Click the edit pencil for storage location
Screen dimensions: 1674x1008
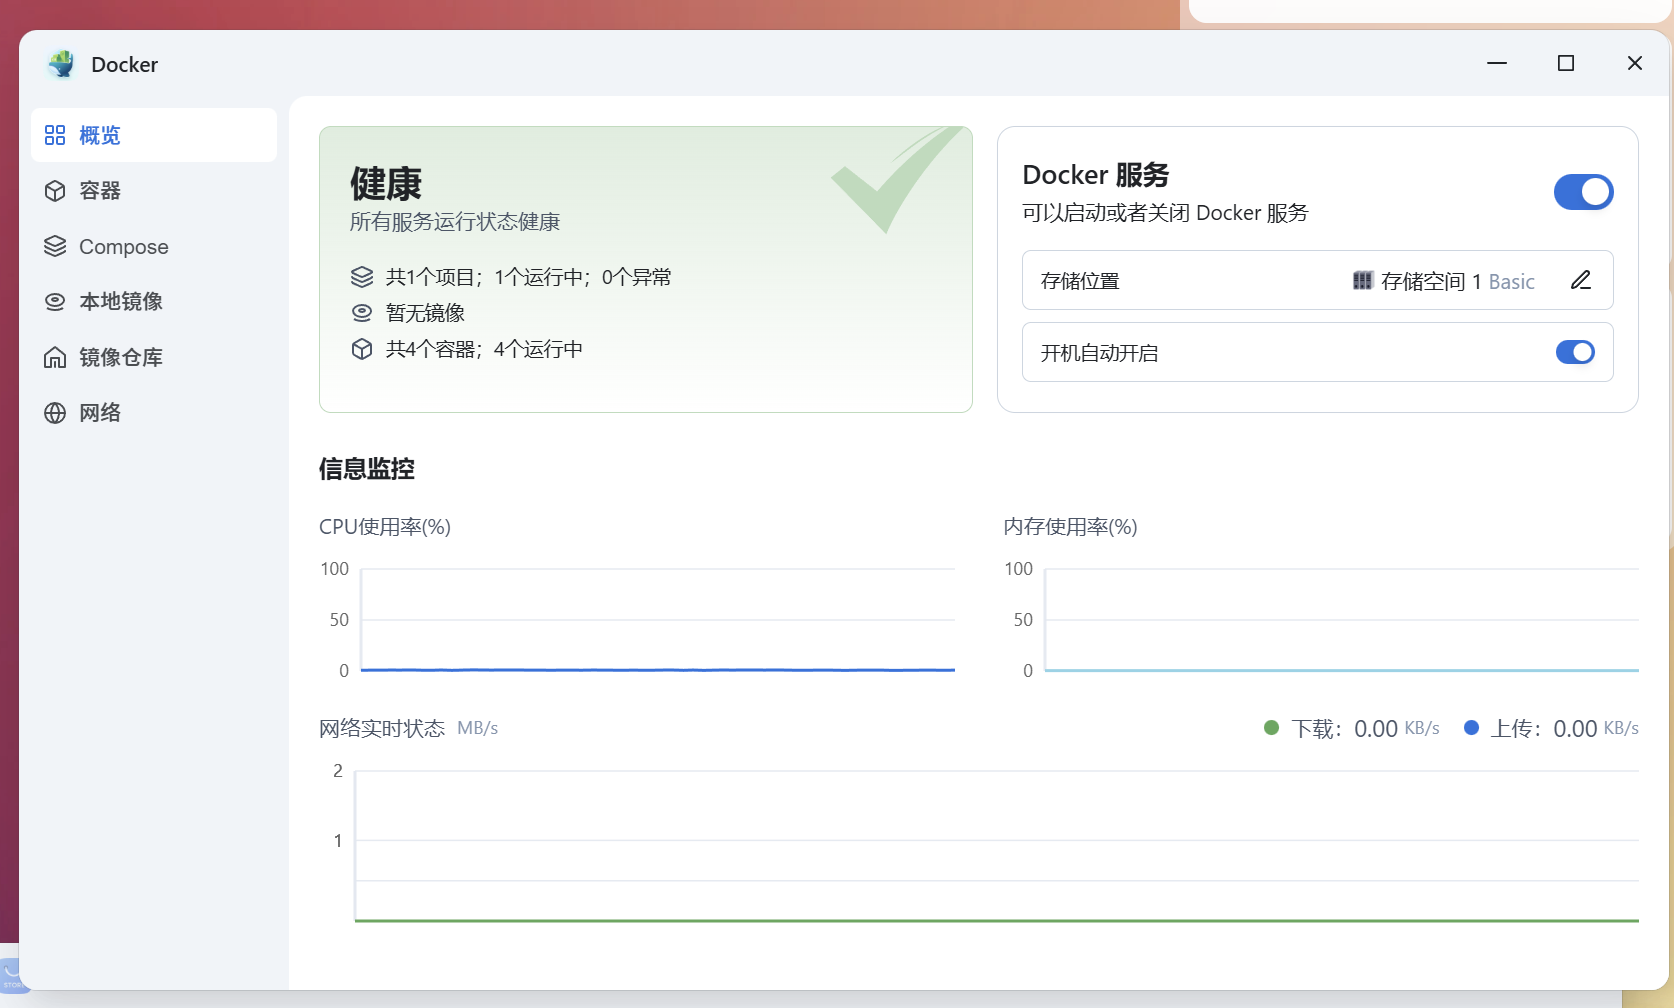(1581, 280)
